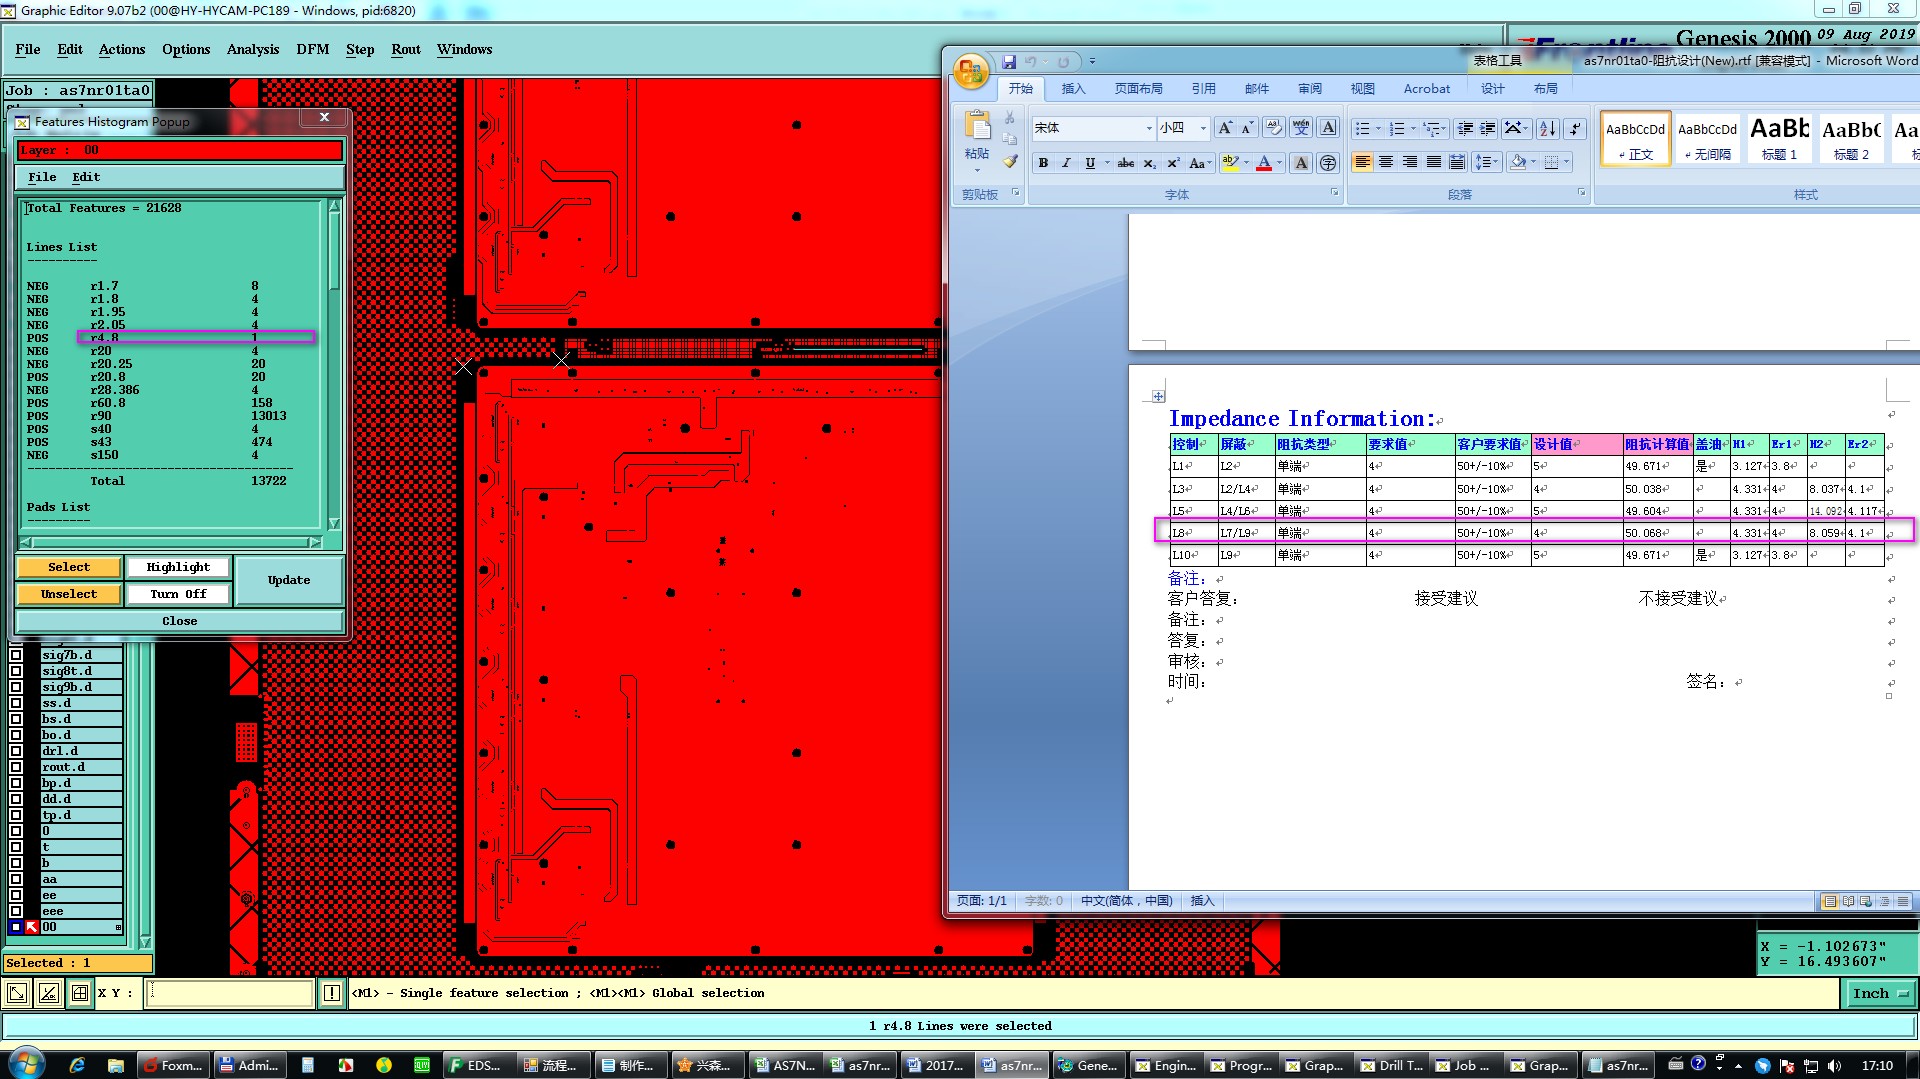1920x1079 pixels.
Task: Switch to the 页面布局 ribbon tab
Action: [x=1138, y=89]
